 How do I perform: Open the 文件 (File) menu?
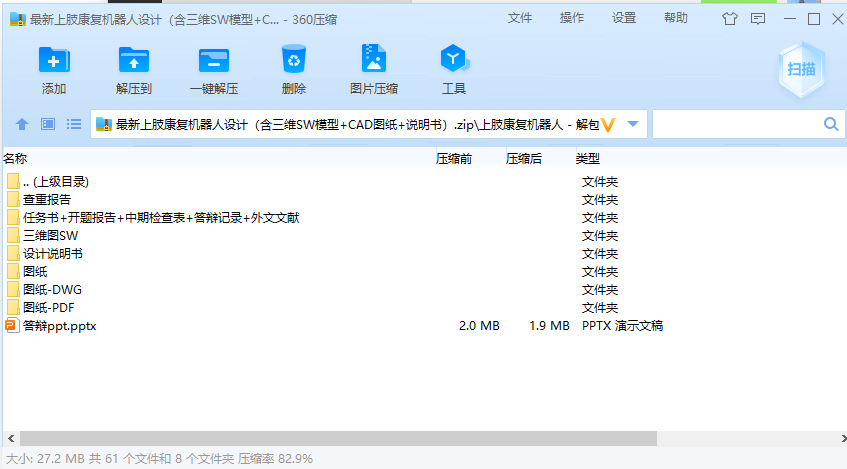coord(520,18)
